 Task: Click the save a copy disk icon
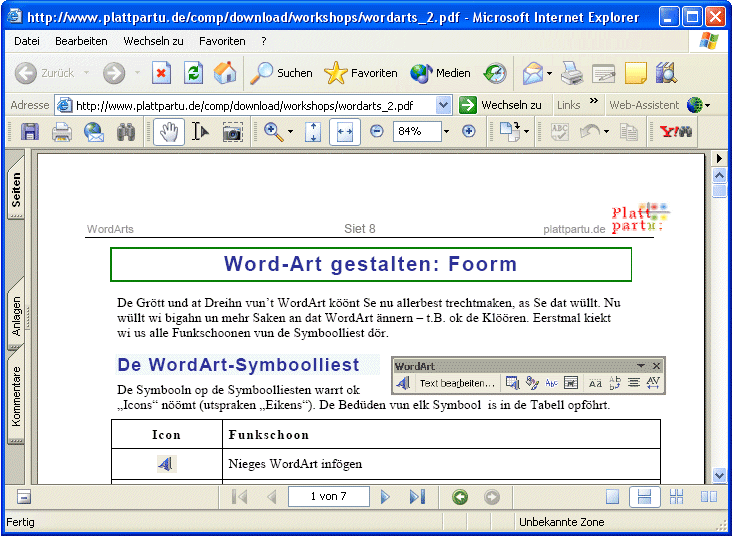point(30,131)
